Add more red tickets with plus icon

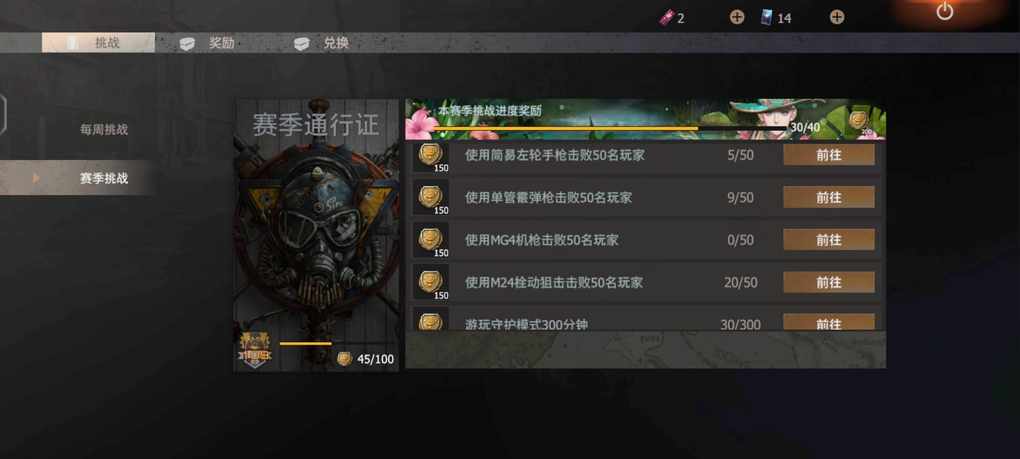[x=736, y=18]
